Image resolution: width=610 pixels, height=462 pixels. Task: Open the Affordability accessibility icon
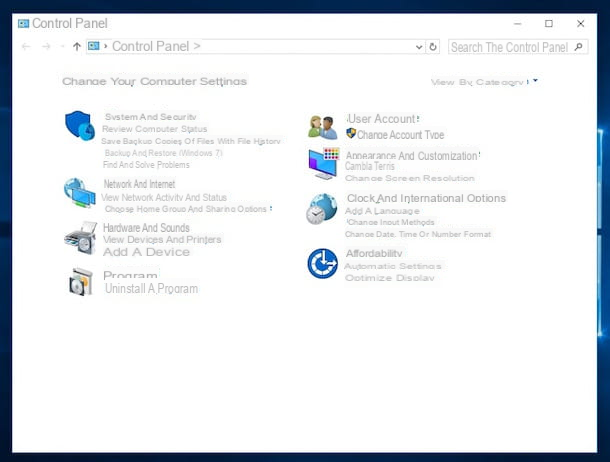323,264
